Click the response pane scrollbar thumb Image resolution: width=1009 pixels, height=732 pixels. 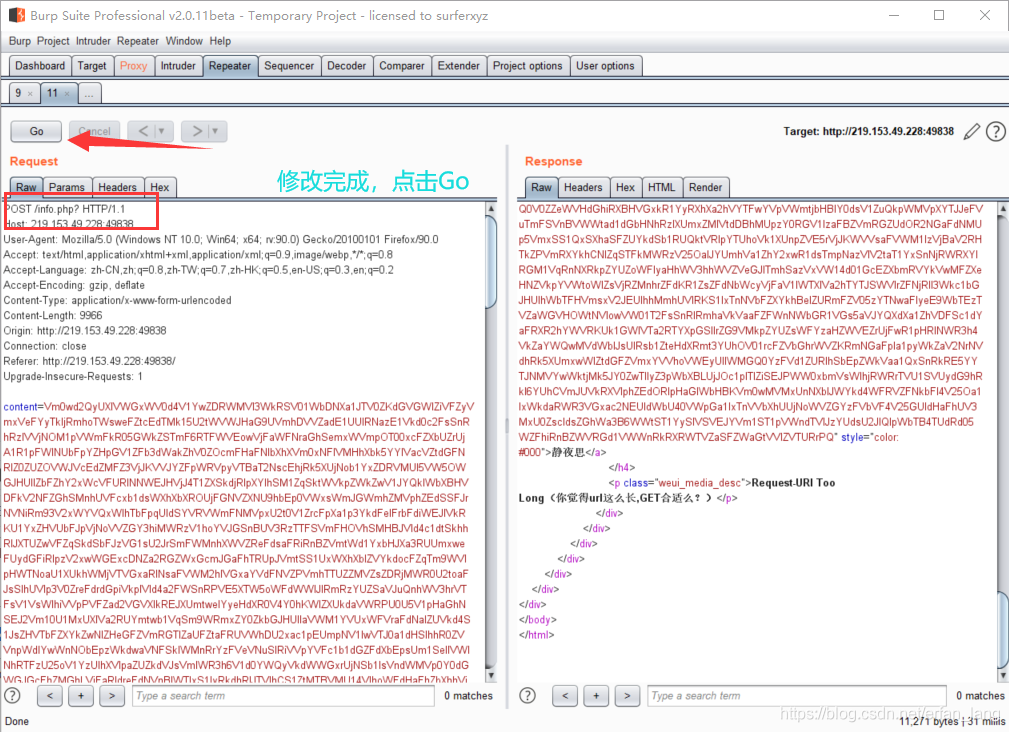click(1003, 630)
